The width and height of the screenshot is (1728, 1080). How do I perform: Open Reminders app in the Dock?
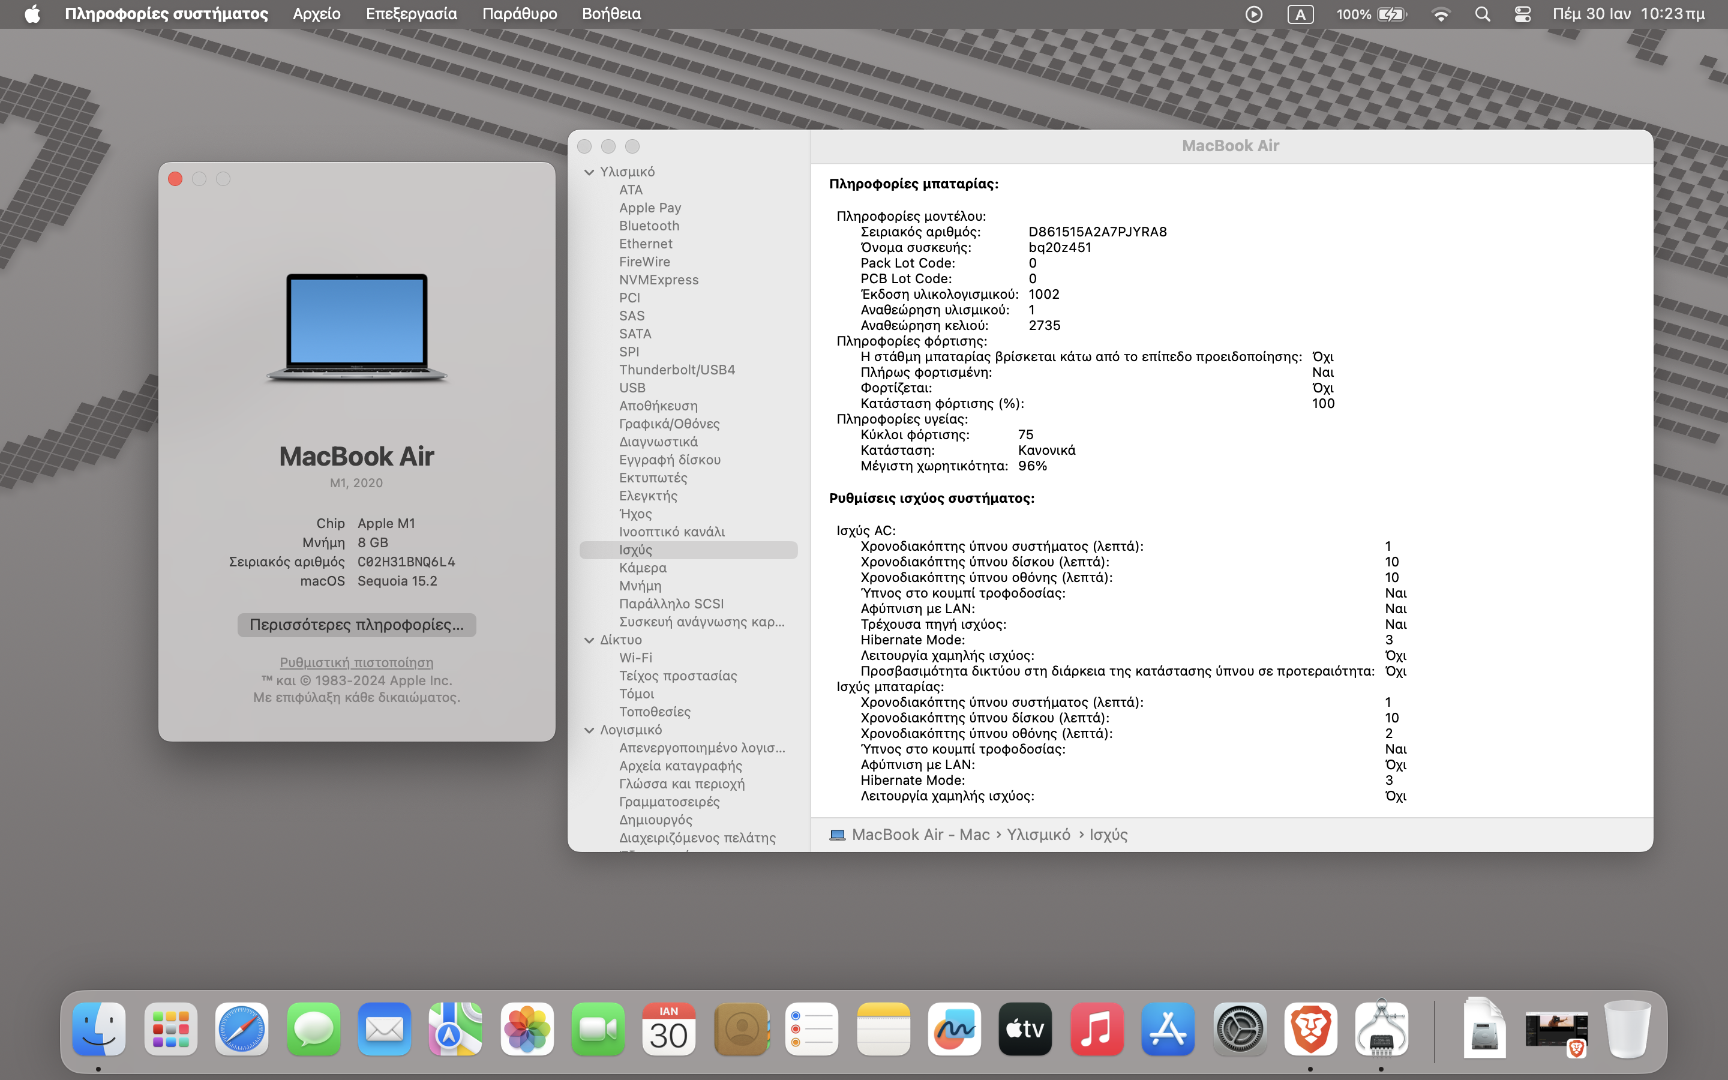click(812, 1029)
